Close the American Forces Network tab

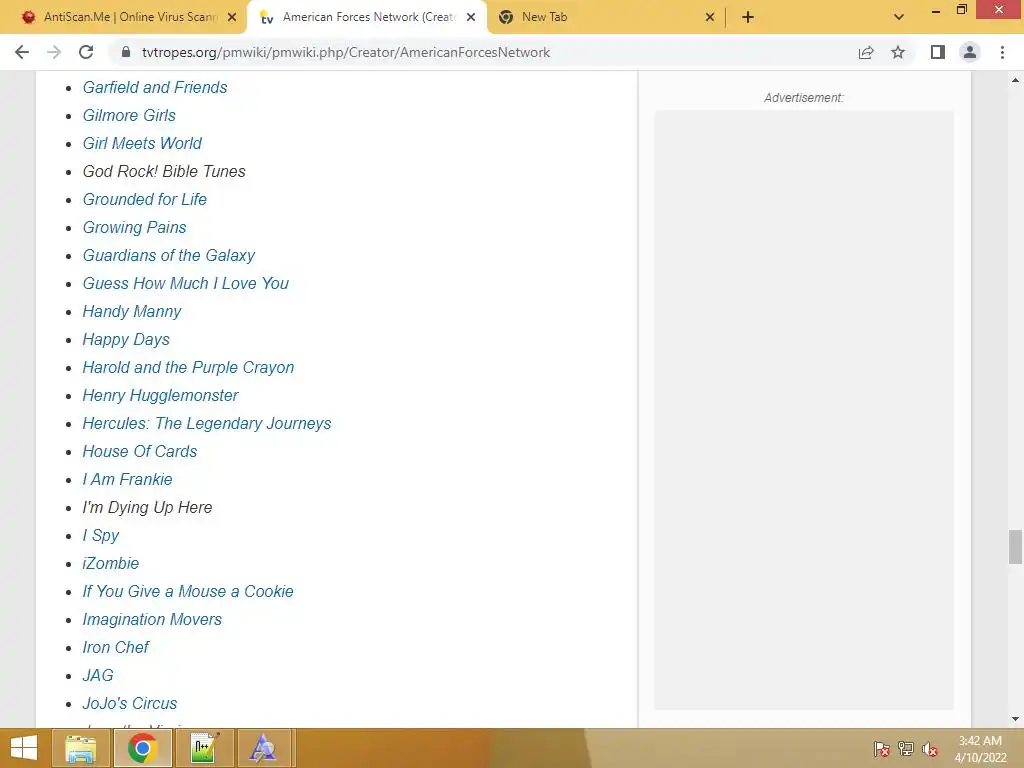point(471,17)
